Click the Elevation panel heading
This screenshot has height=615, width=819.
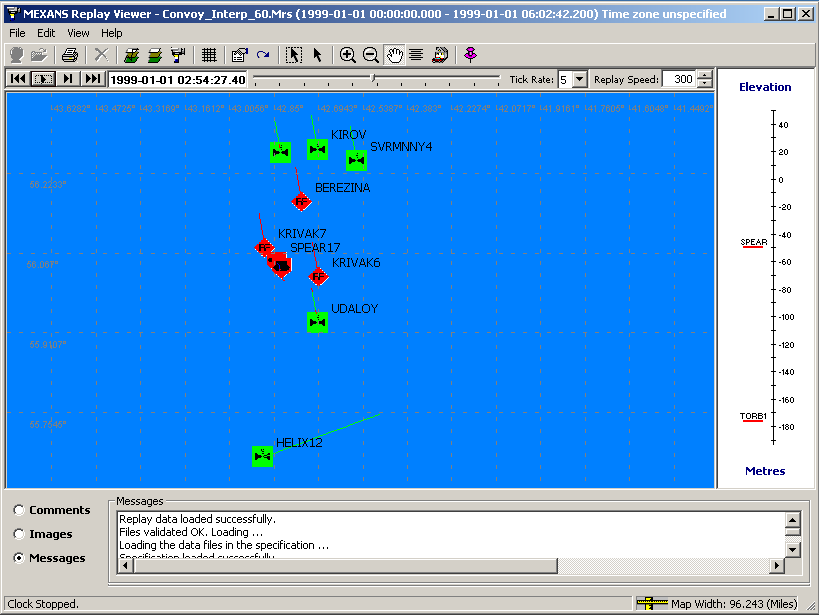765,87
